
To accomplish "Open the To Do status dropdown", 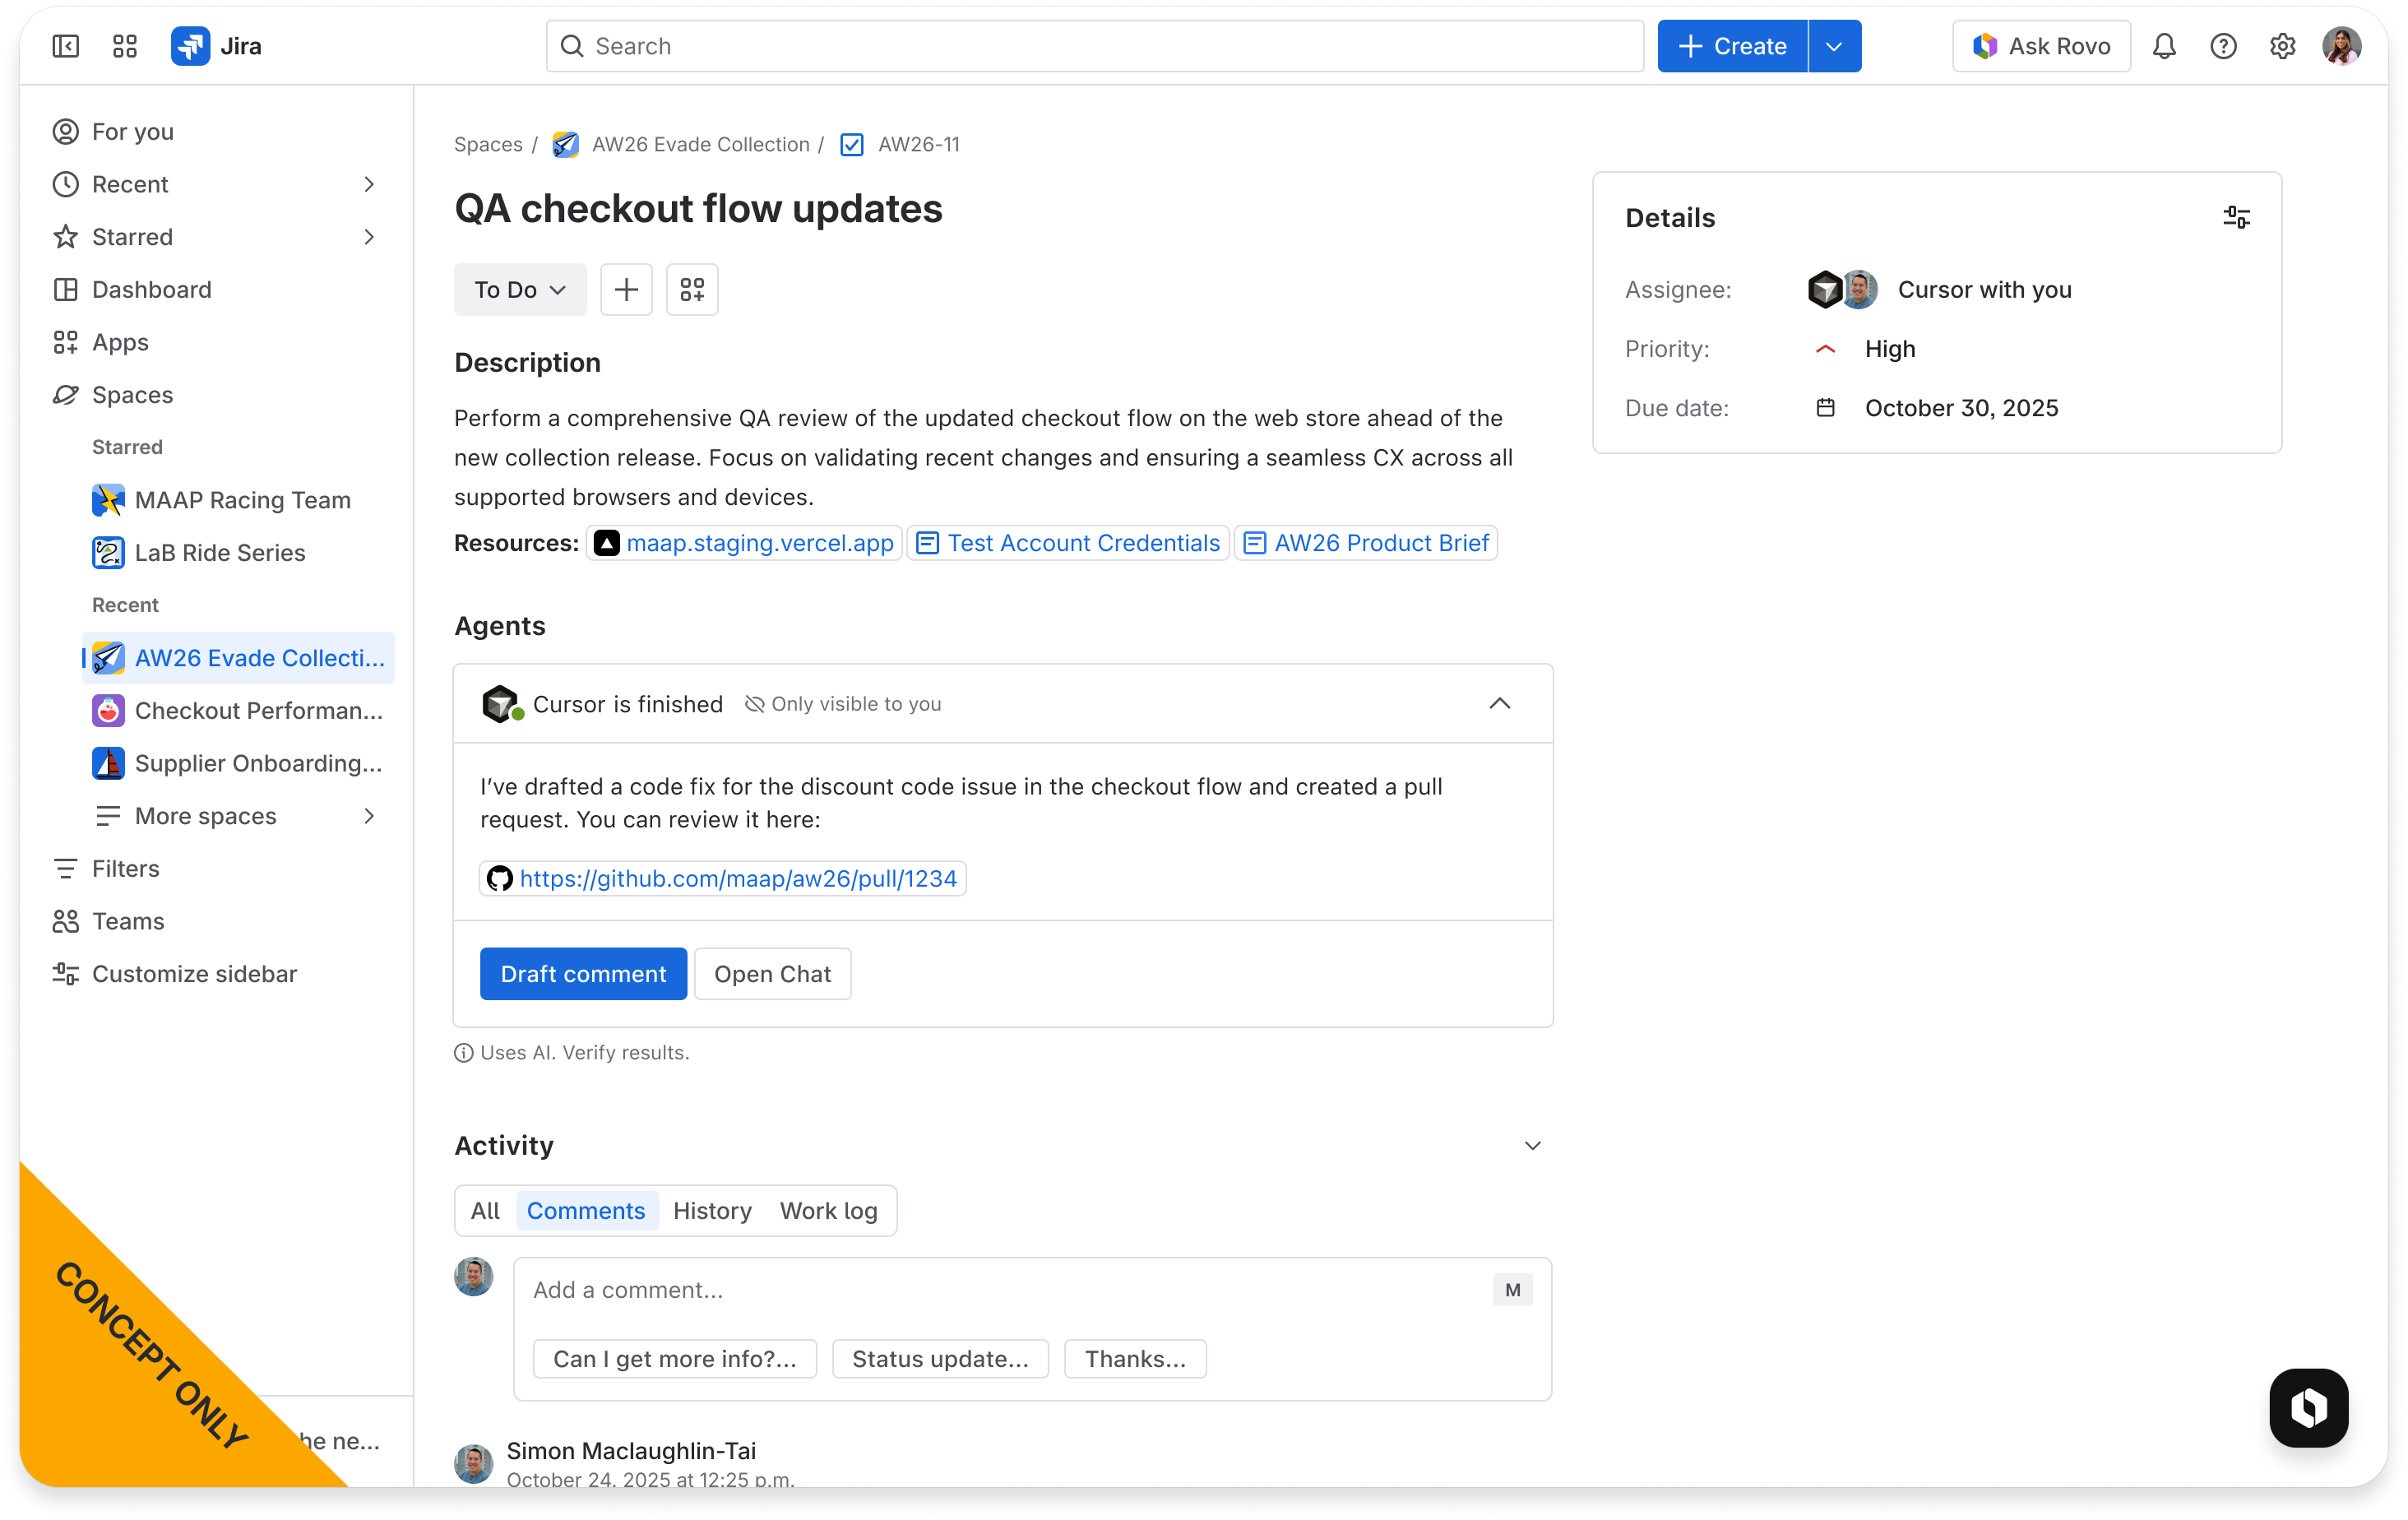I will pyautogui.click(x=519, y=289).
